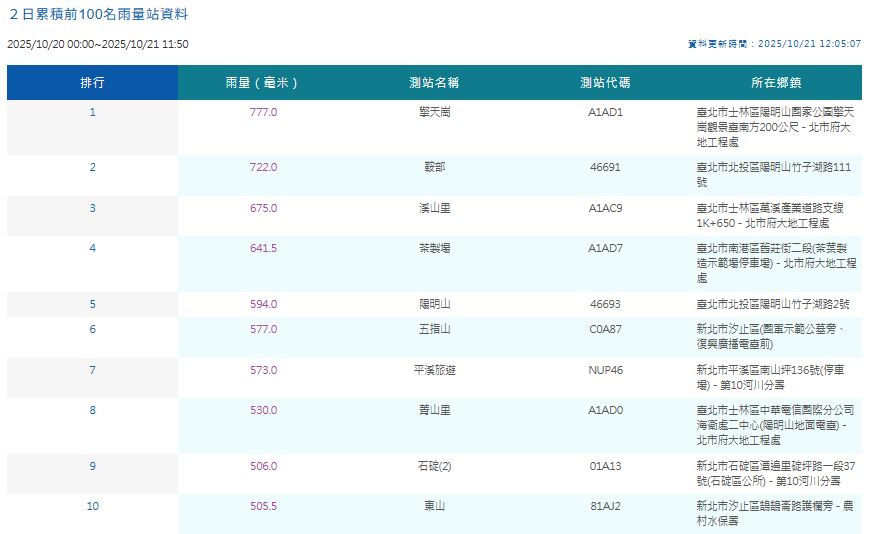Click station name 陽明山
The image size is (893, 534).
(x=434, y=304)
